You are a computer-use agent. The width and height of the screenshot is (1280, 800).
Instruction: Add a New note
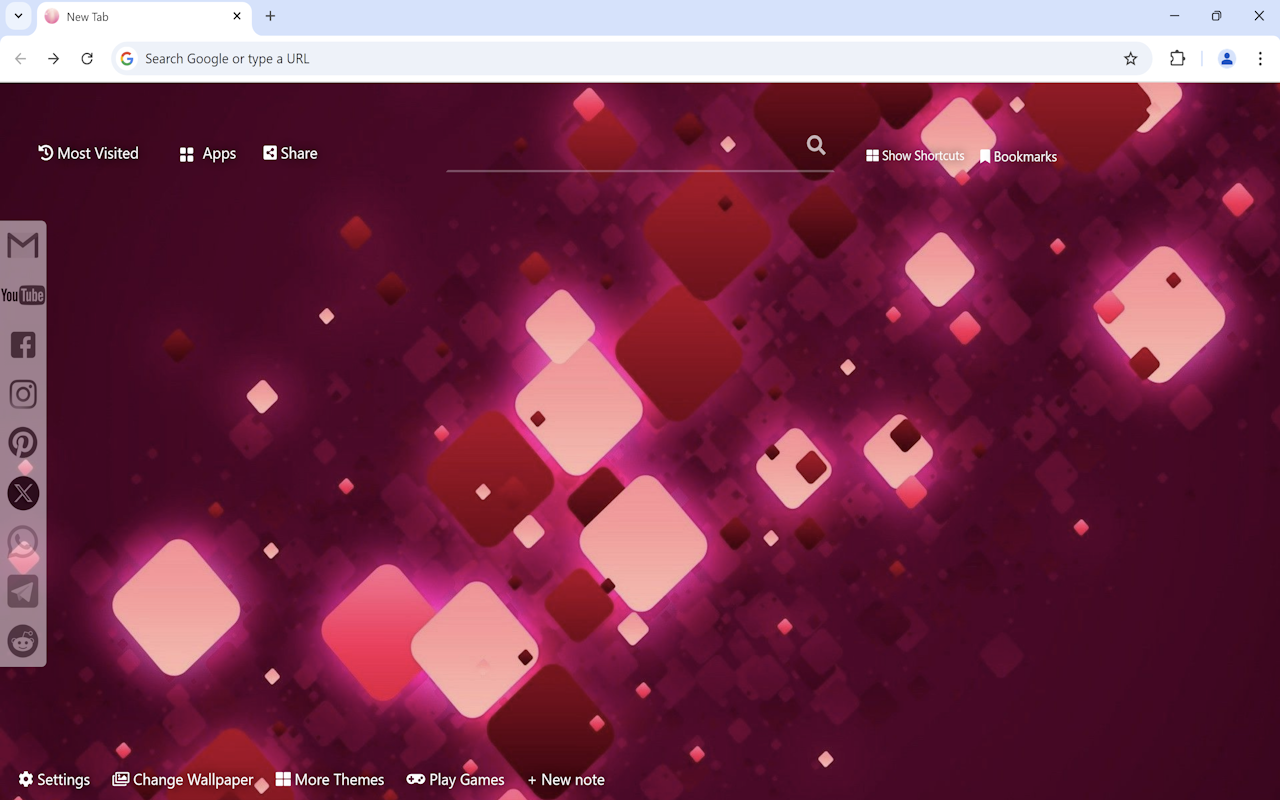566,780
